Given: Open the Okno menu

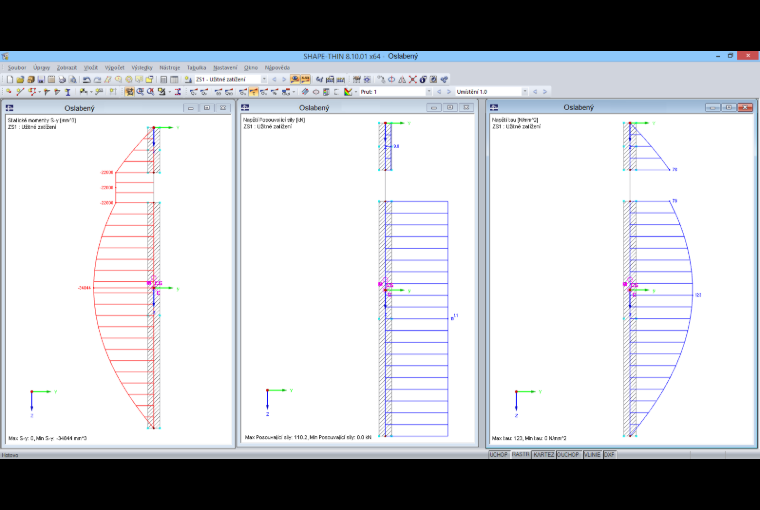Looking at the screenshot, I should pyautogui.click(x=251, y=67).
